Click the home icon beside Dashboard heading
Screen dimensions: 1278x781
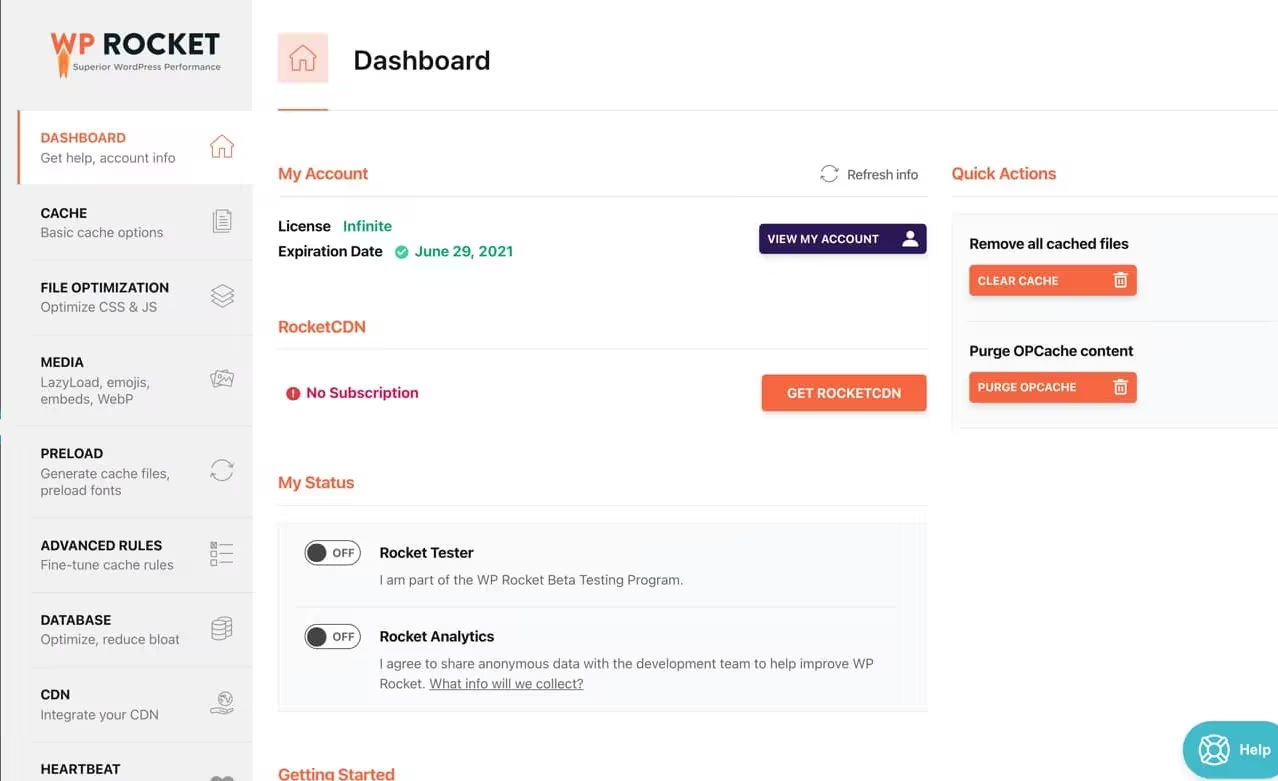click(303, 59)
